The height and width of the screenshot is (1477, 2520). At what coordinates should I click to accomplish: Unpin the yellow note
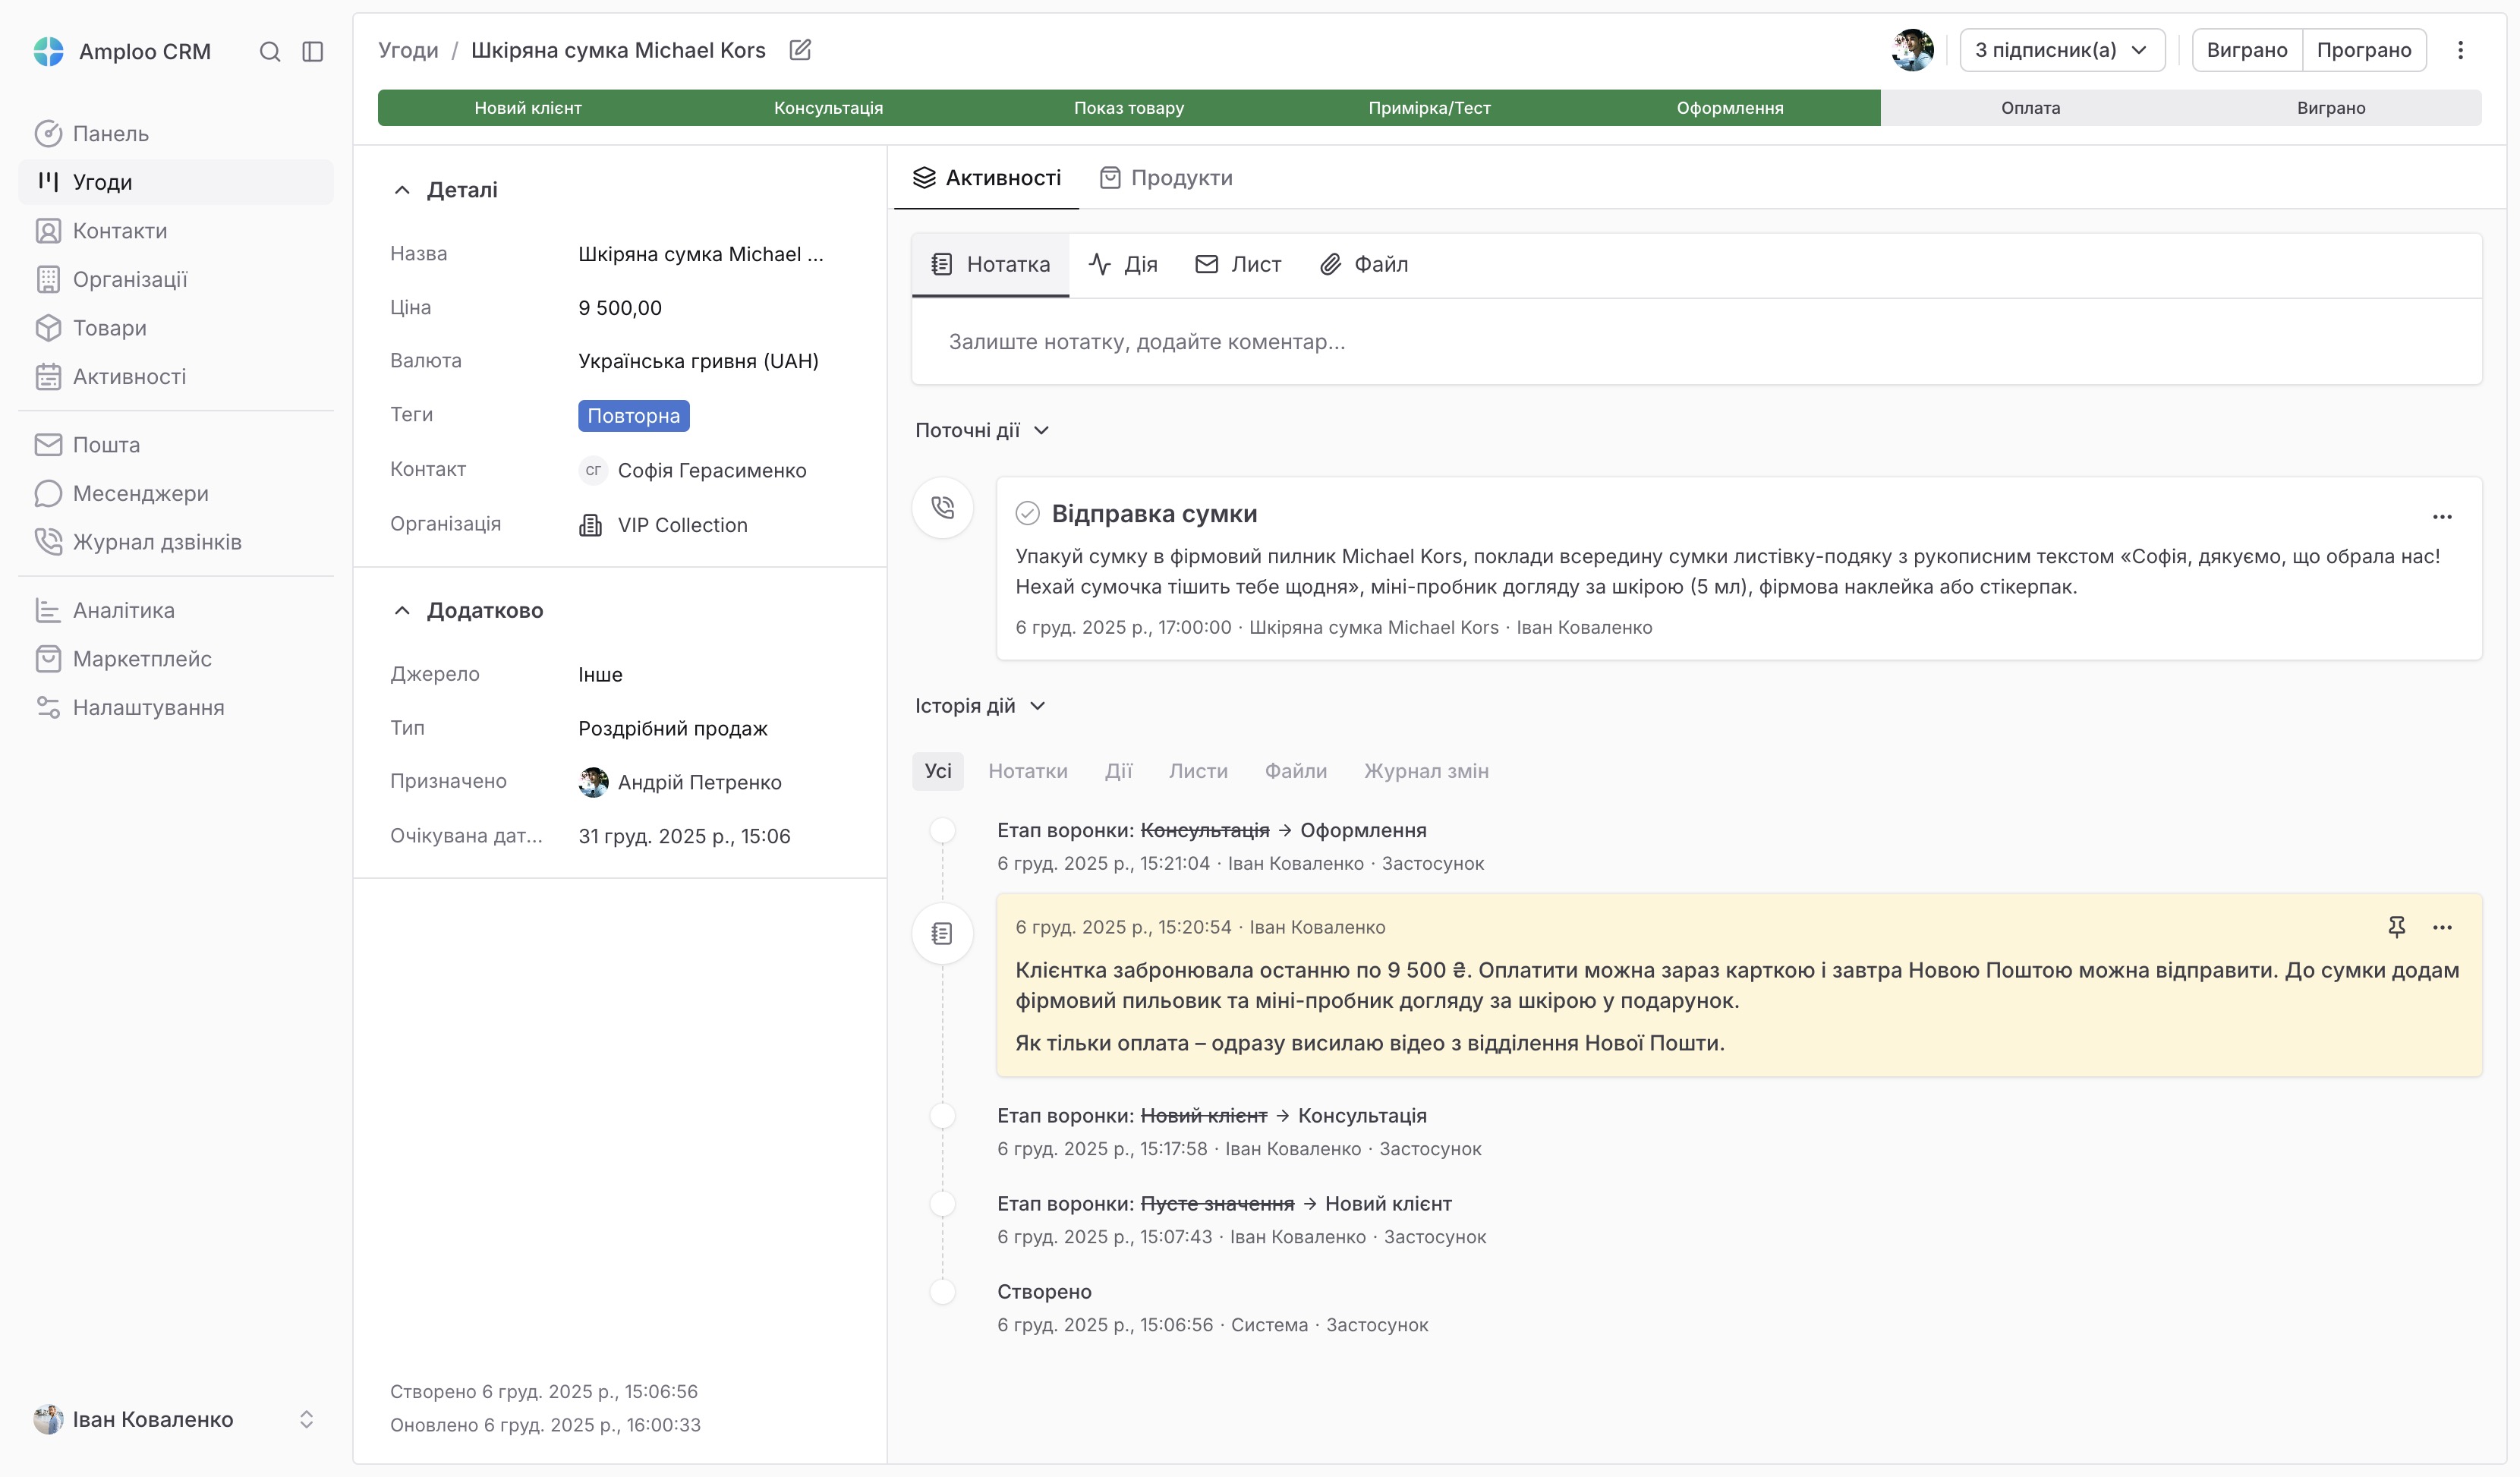coord(2396,927)
